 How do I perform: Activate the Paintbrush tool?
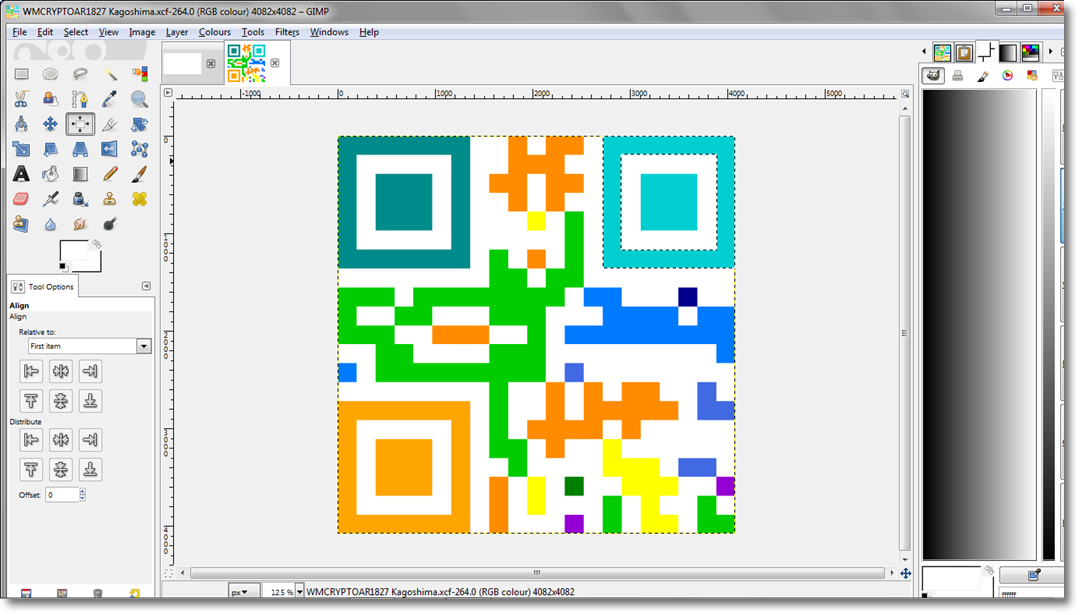[139, 174]
